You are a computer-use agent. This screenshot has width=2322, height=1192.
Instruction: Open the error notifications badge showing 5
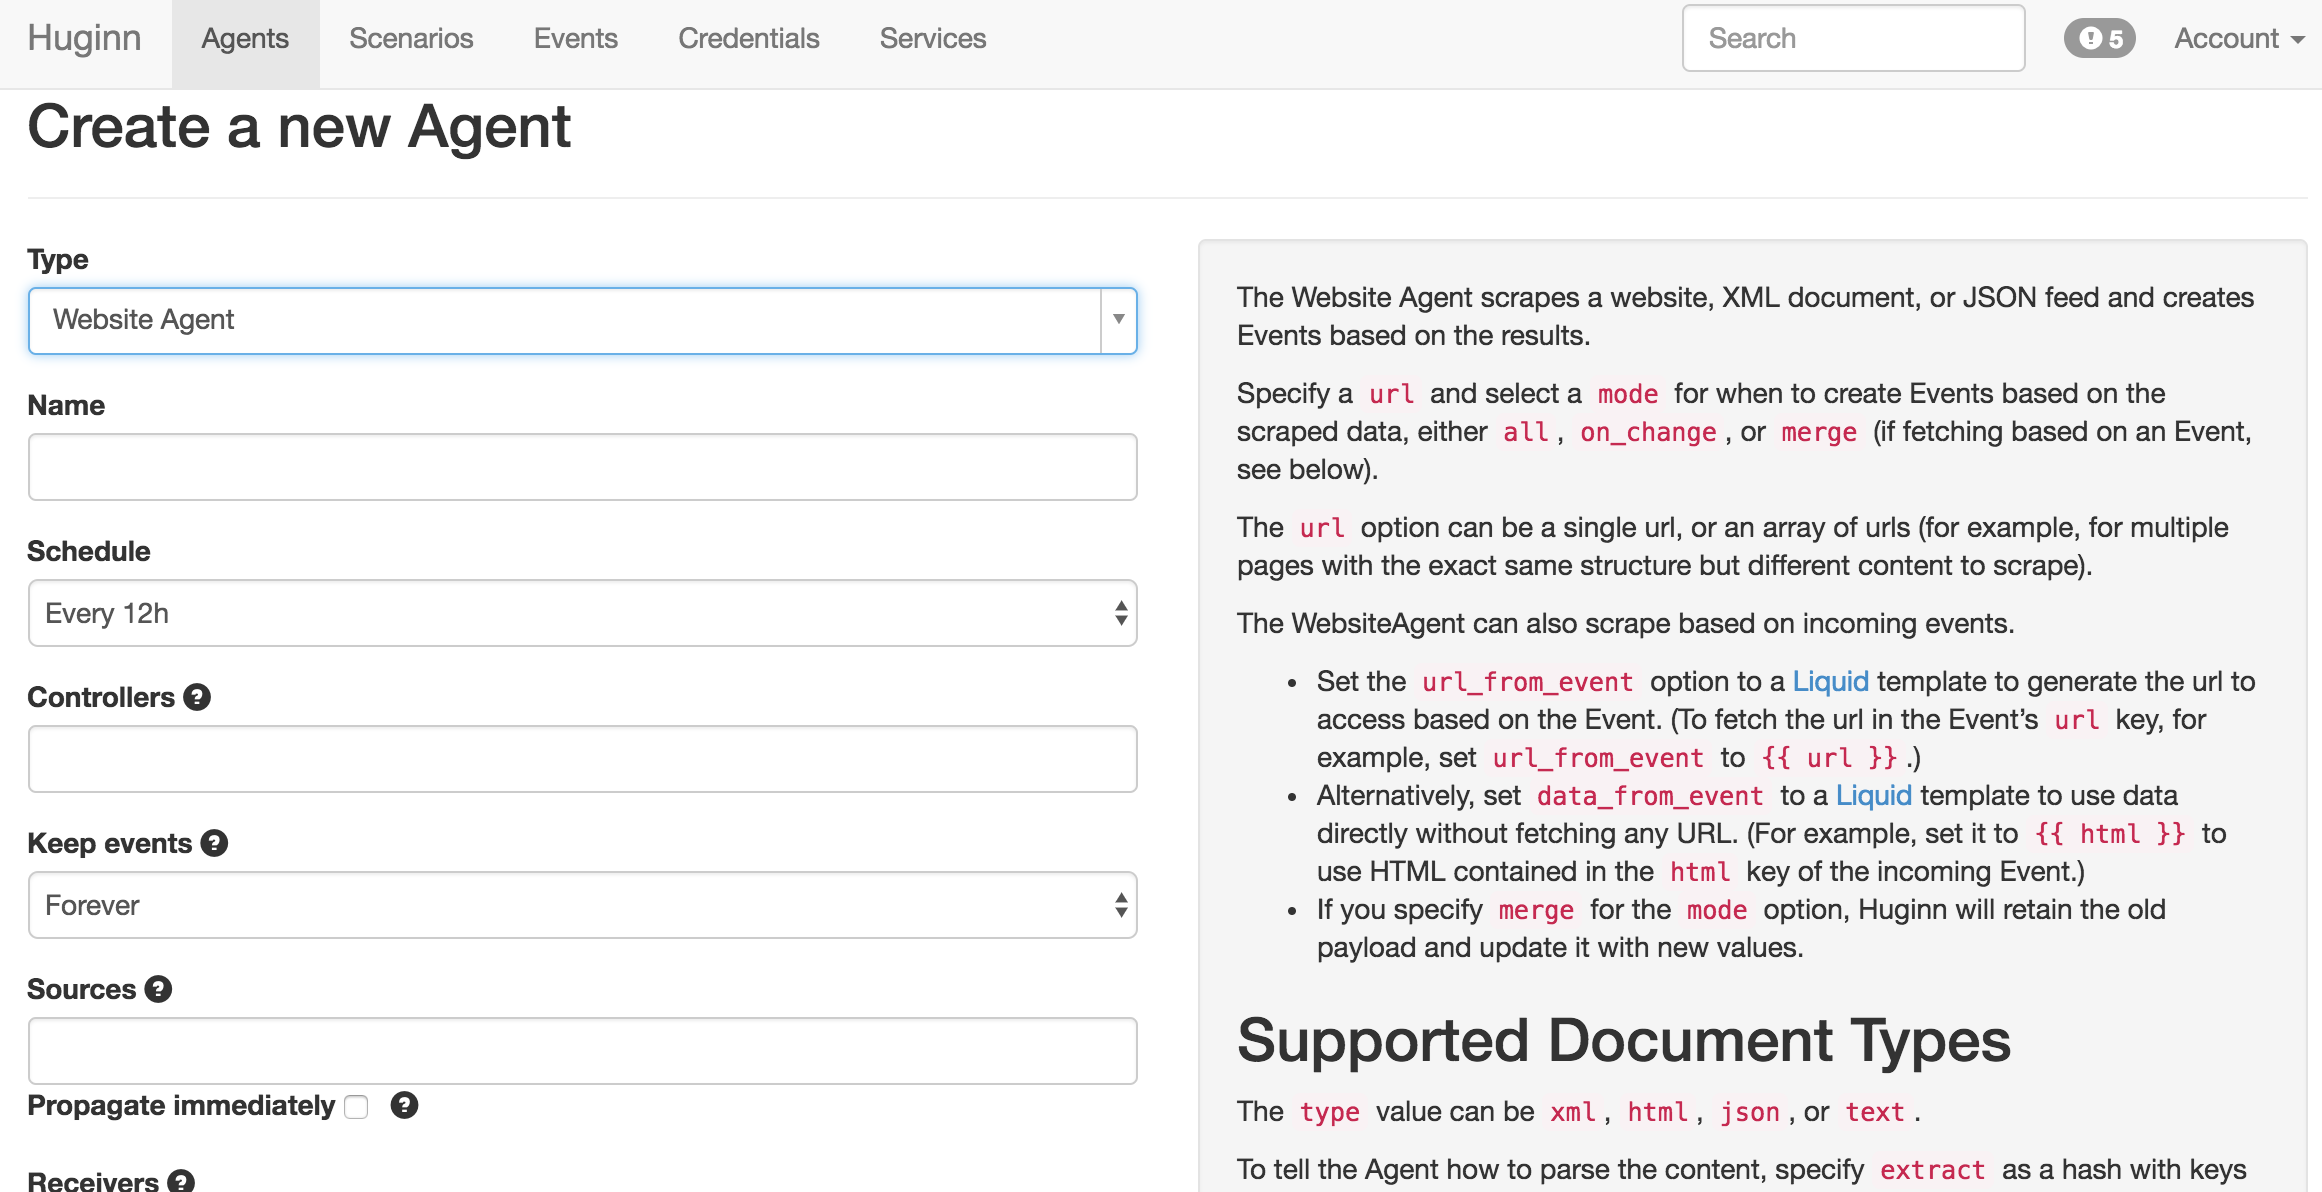[2099, 38]
